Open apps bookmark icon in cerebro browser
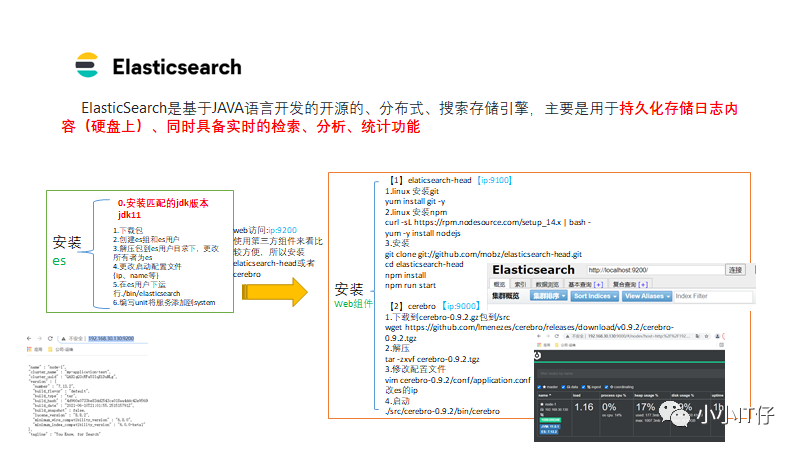Viewport: 800px width, 450px height. [539, 345]
